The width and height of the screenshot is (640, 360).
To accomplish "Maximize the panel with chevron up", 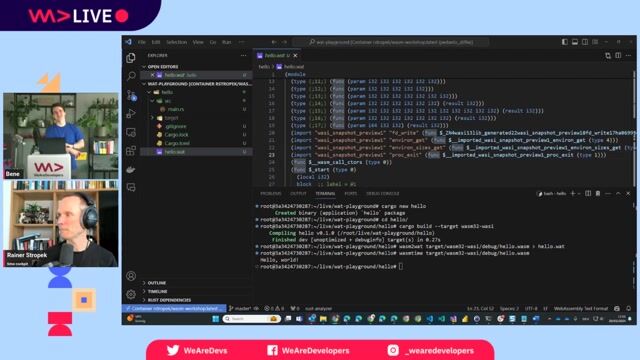I will [618, 193].
